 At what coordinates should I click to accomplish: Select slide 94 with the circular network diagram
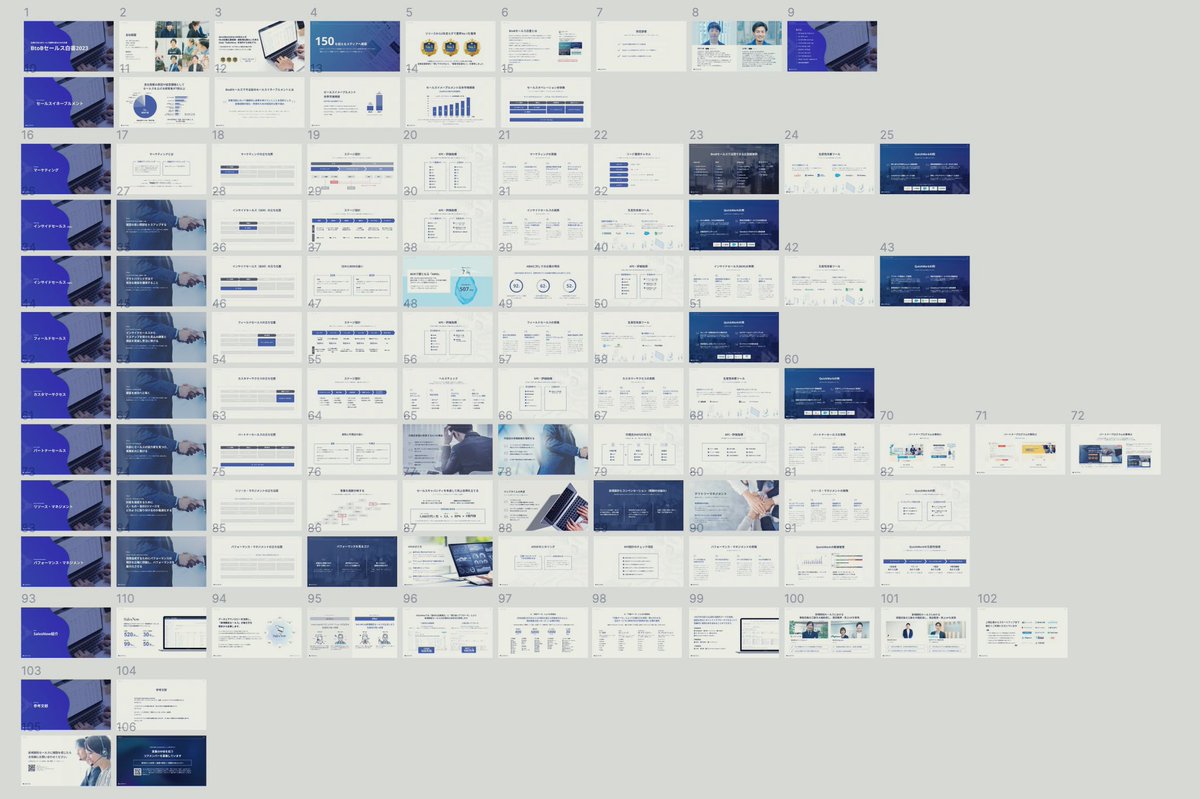point(258,632)
